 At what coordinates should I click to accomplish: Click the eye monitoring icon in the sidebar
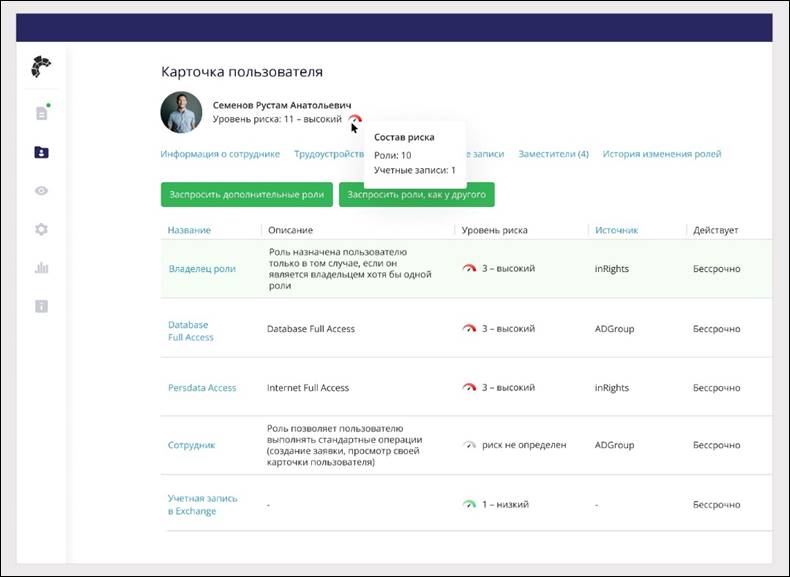click(41, 190)
